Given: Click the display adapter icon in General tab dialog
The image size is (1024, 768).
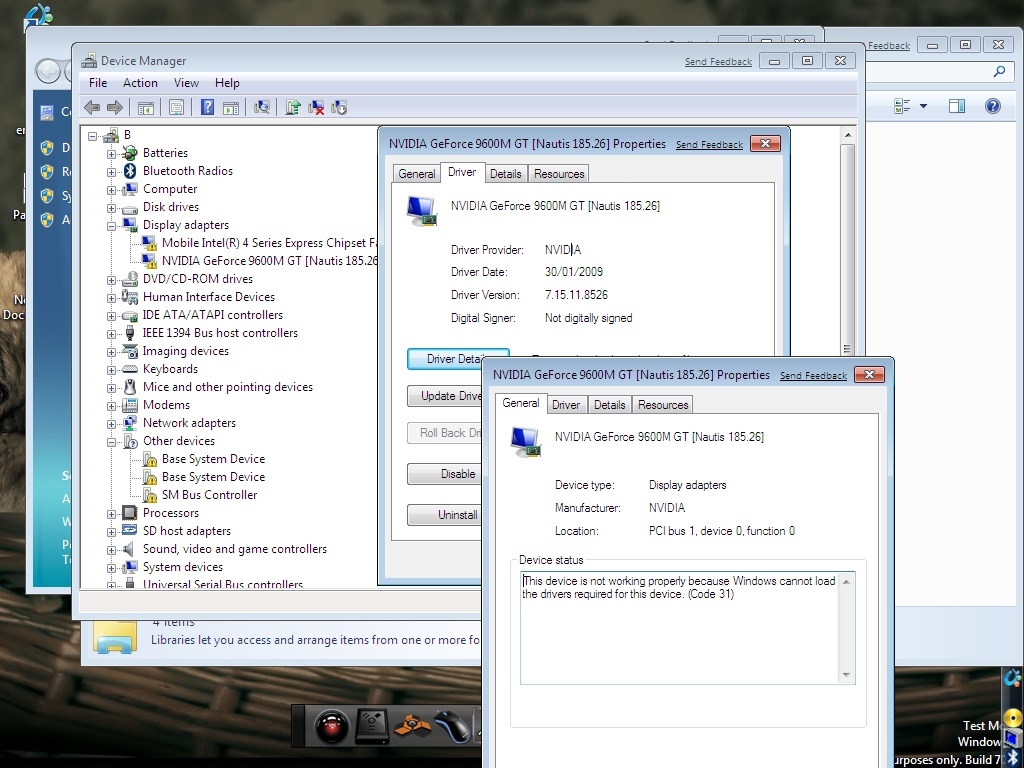Looking at the screenshot, I should [x=526, y=442].
